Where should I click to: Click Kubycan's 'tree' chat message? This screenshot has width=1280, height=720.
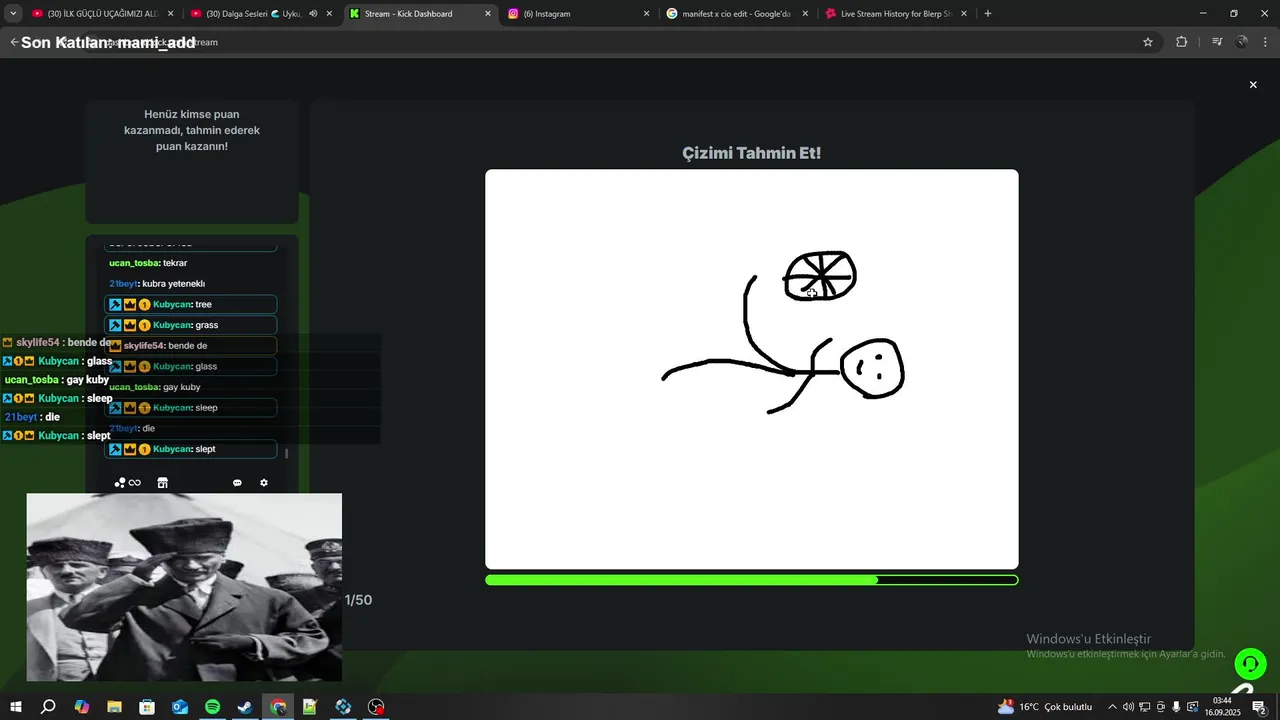pyautogui.click(x=191, y=304)
